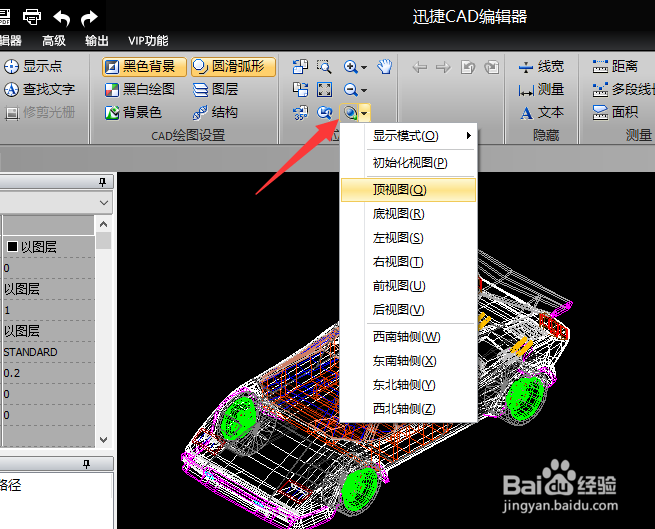Open the 高级 ribbon tab
Image resolution: width=655 pixels, height=529 pixels.
point(54,41)
